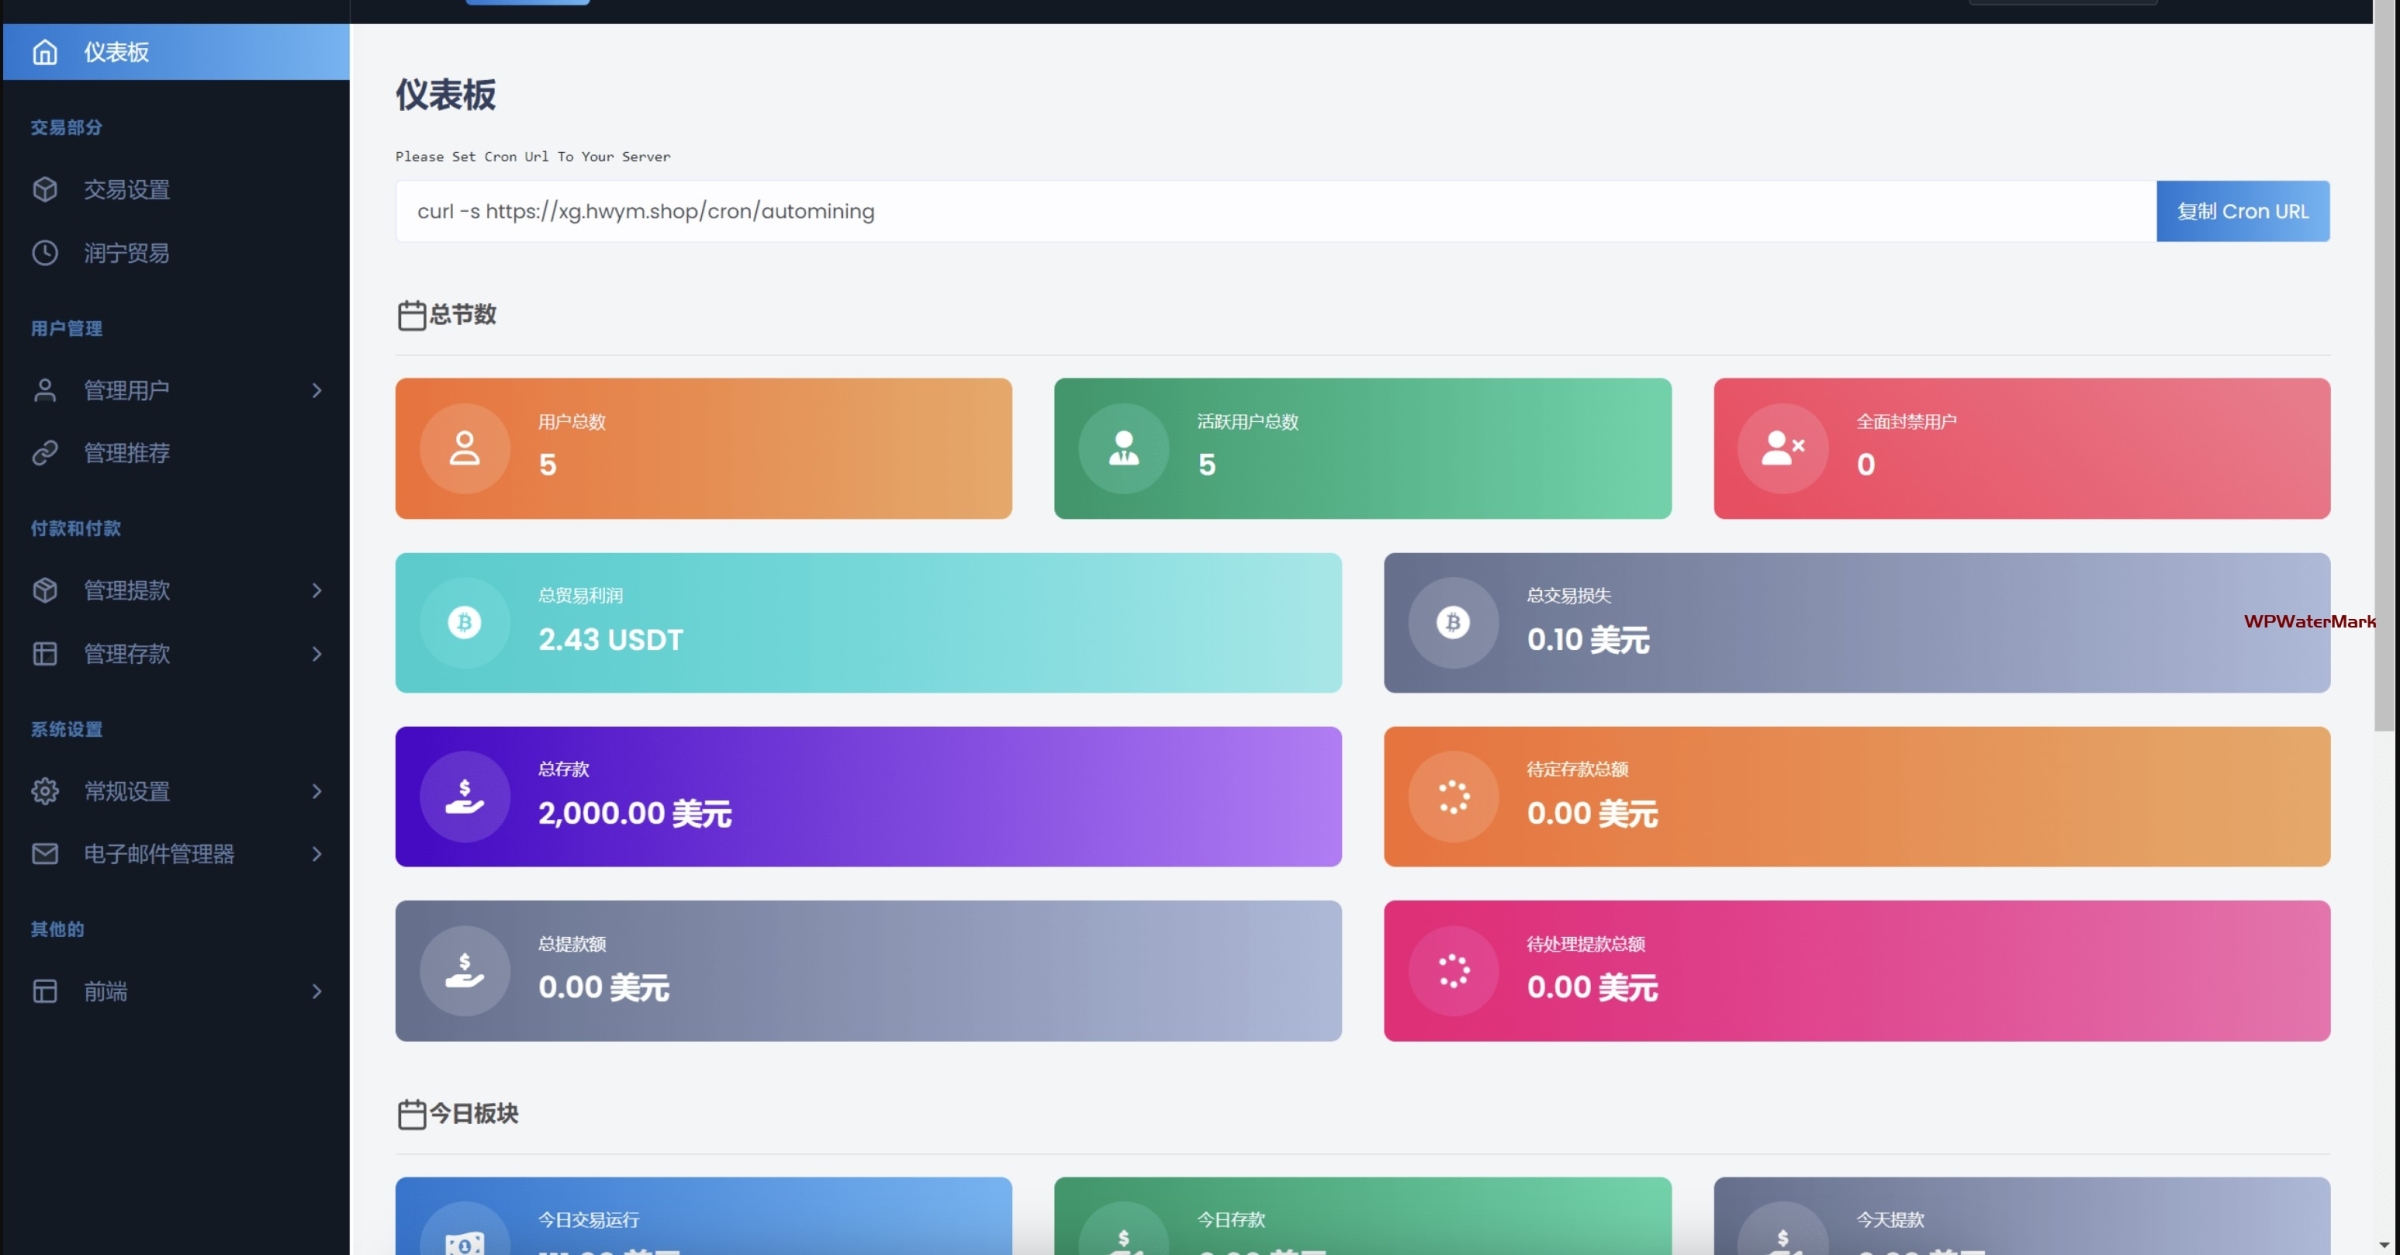Open the 管理推荐 menu item
The image size is (2400, 1255).
[x=126, y=453]
